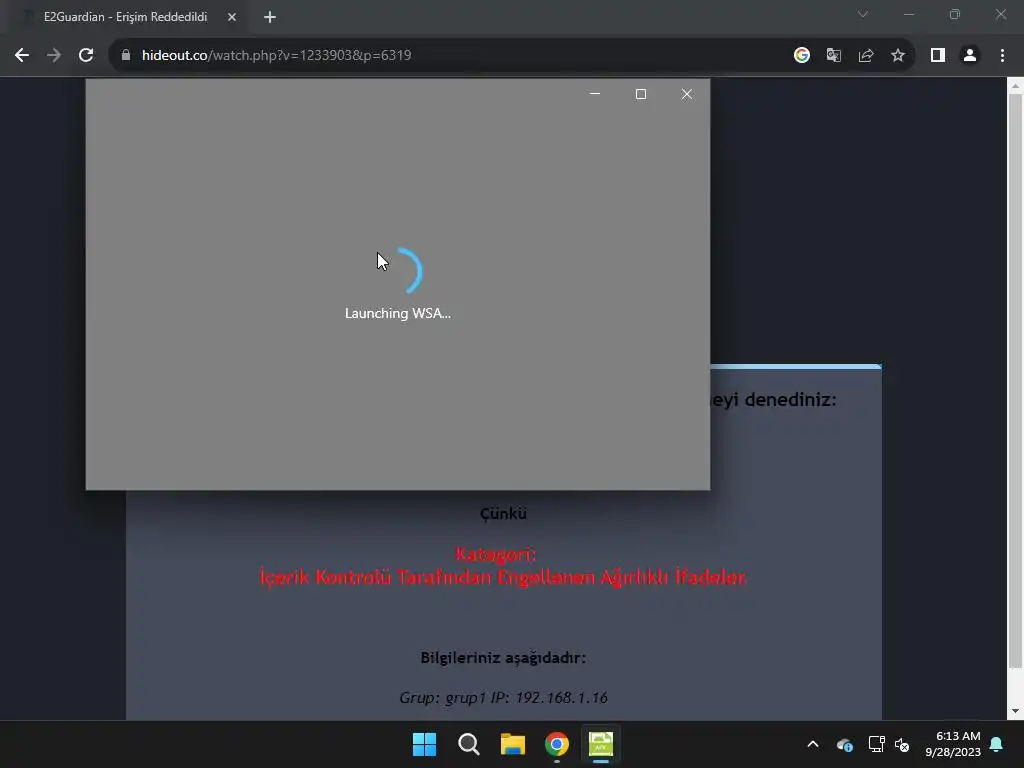This screenshot has height=768, width=1024.
Task: Open Chrome's side panel
Action: tap(938, 56)
